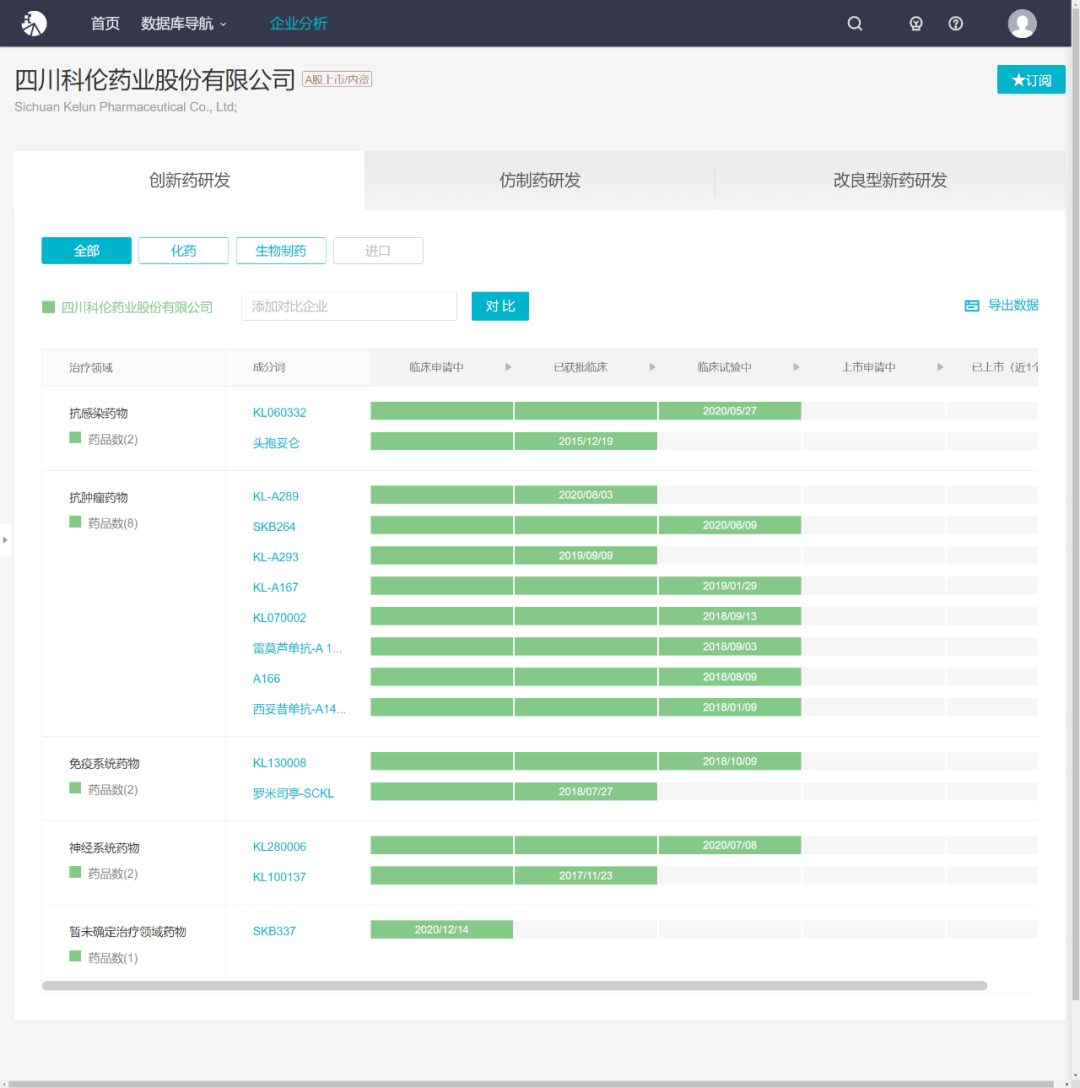Open the 罗米司亭-SCKL drug link

[293, 793]
